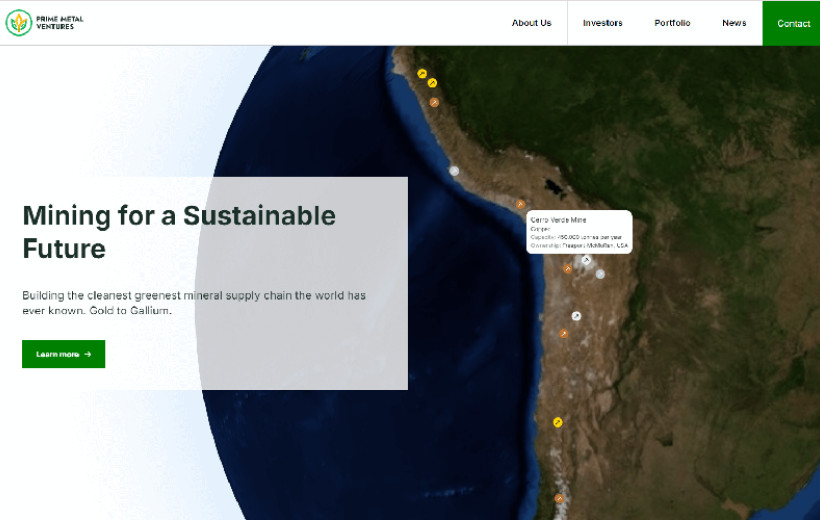
Task: Open the Portfolio section
Action: tap(672, 23)
